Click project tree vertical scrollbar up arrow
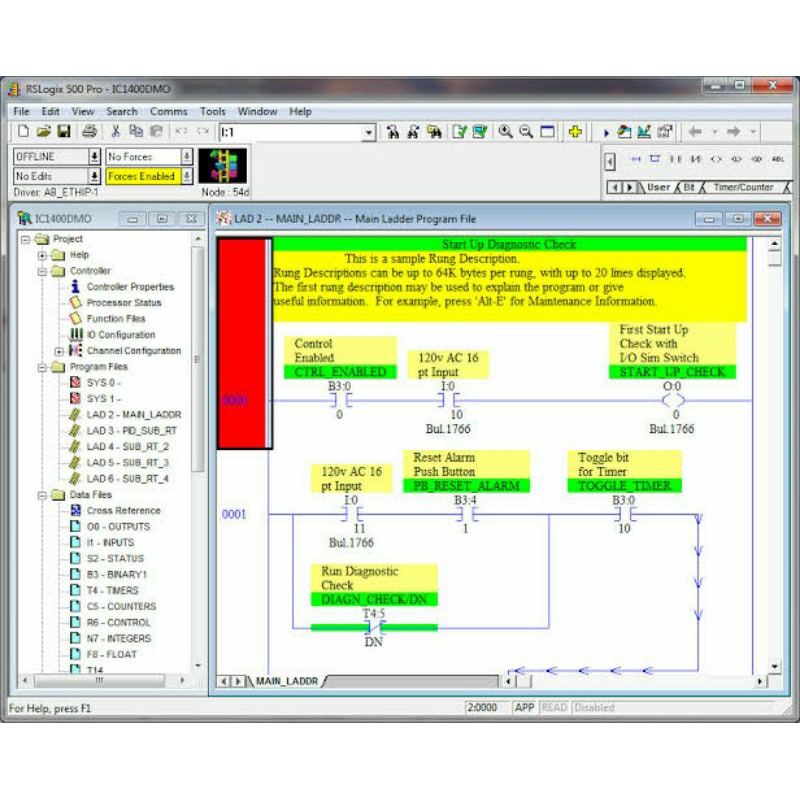 (x=198, y=239)
